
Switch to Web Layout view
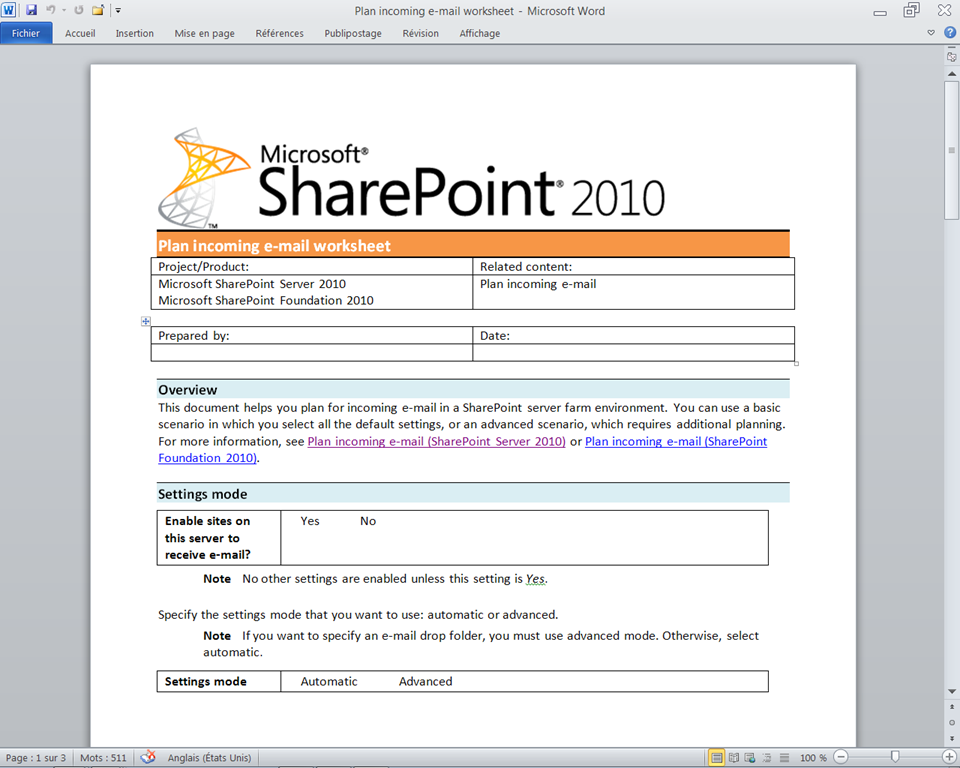point(750,758)
